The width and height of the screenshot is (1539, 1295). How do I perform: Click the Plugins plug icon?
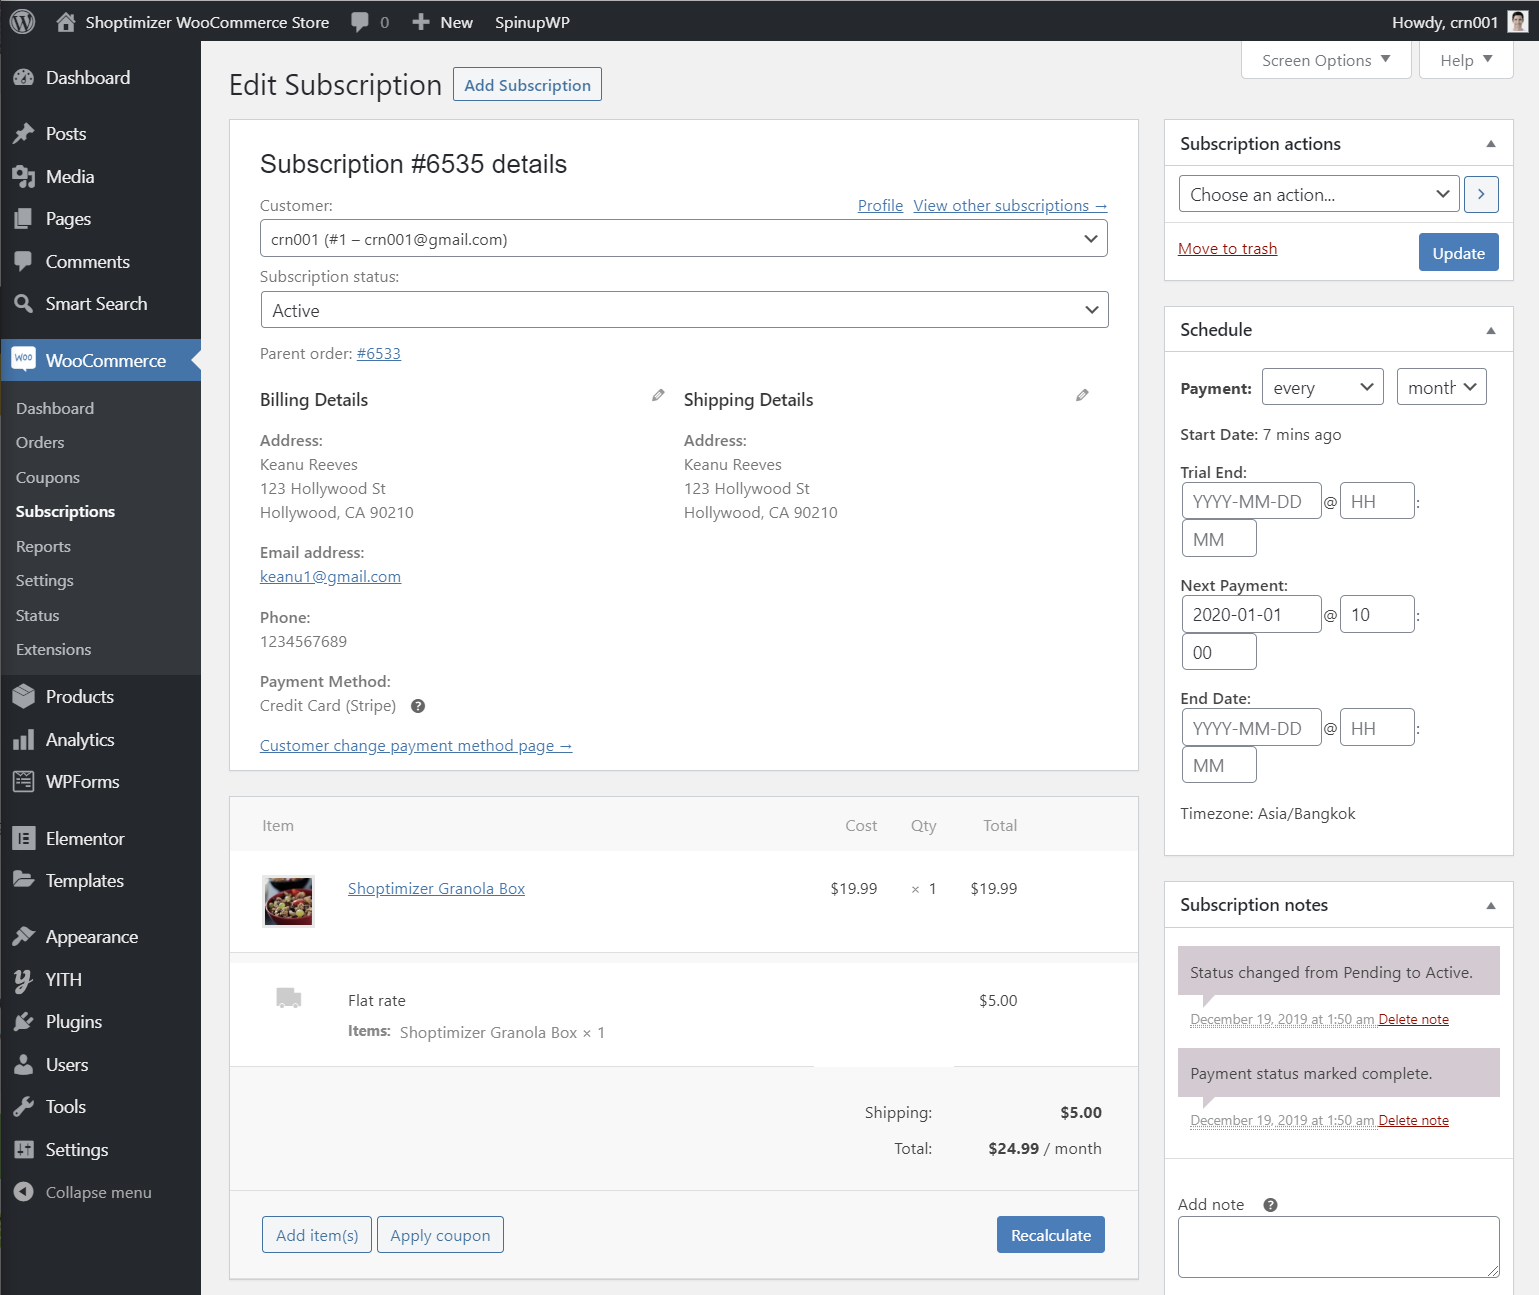point(24,1022)
